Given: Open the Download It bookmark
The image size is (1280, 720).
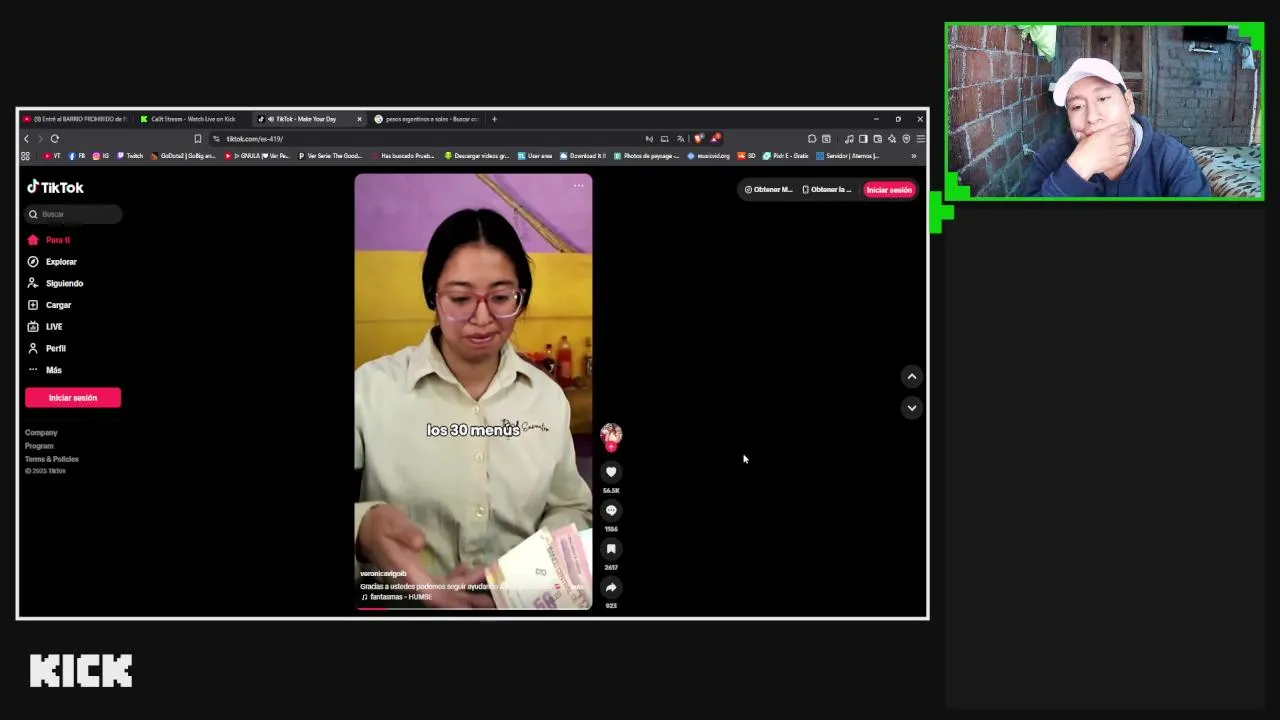Looking at the screenshot, I should (x=583, y=156).
